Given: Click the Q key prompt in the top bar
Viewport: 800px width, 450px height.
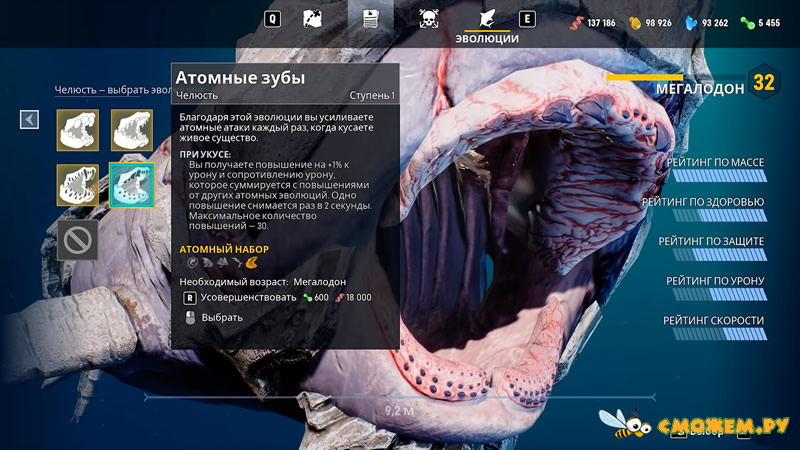Looking at the screenshot, I should pos(272,19).
